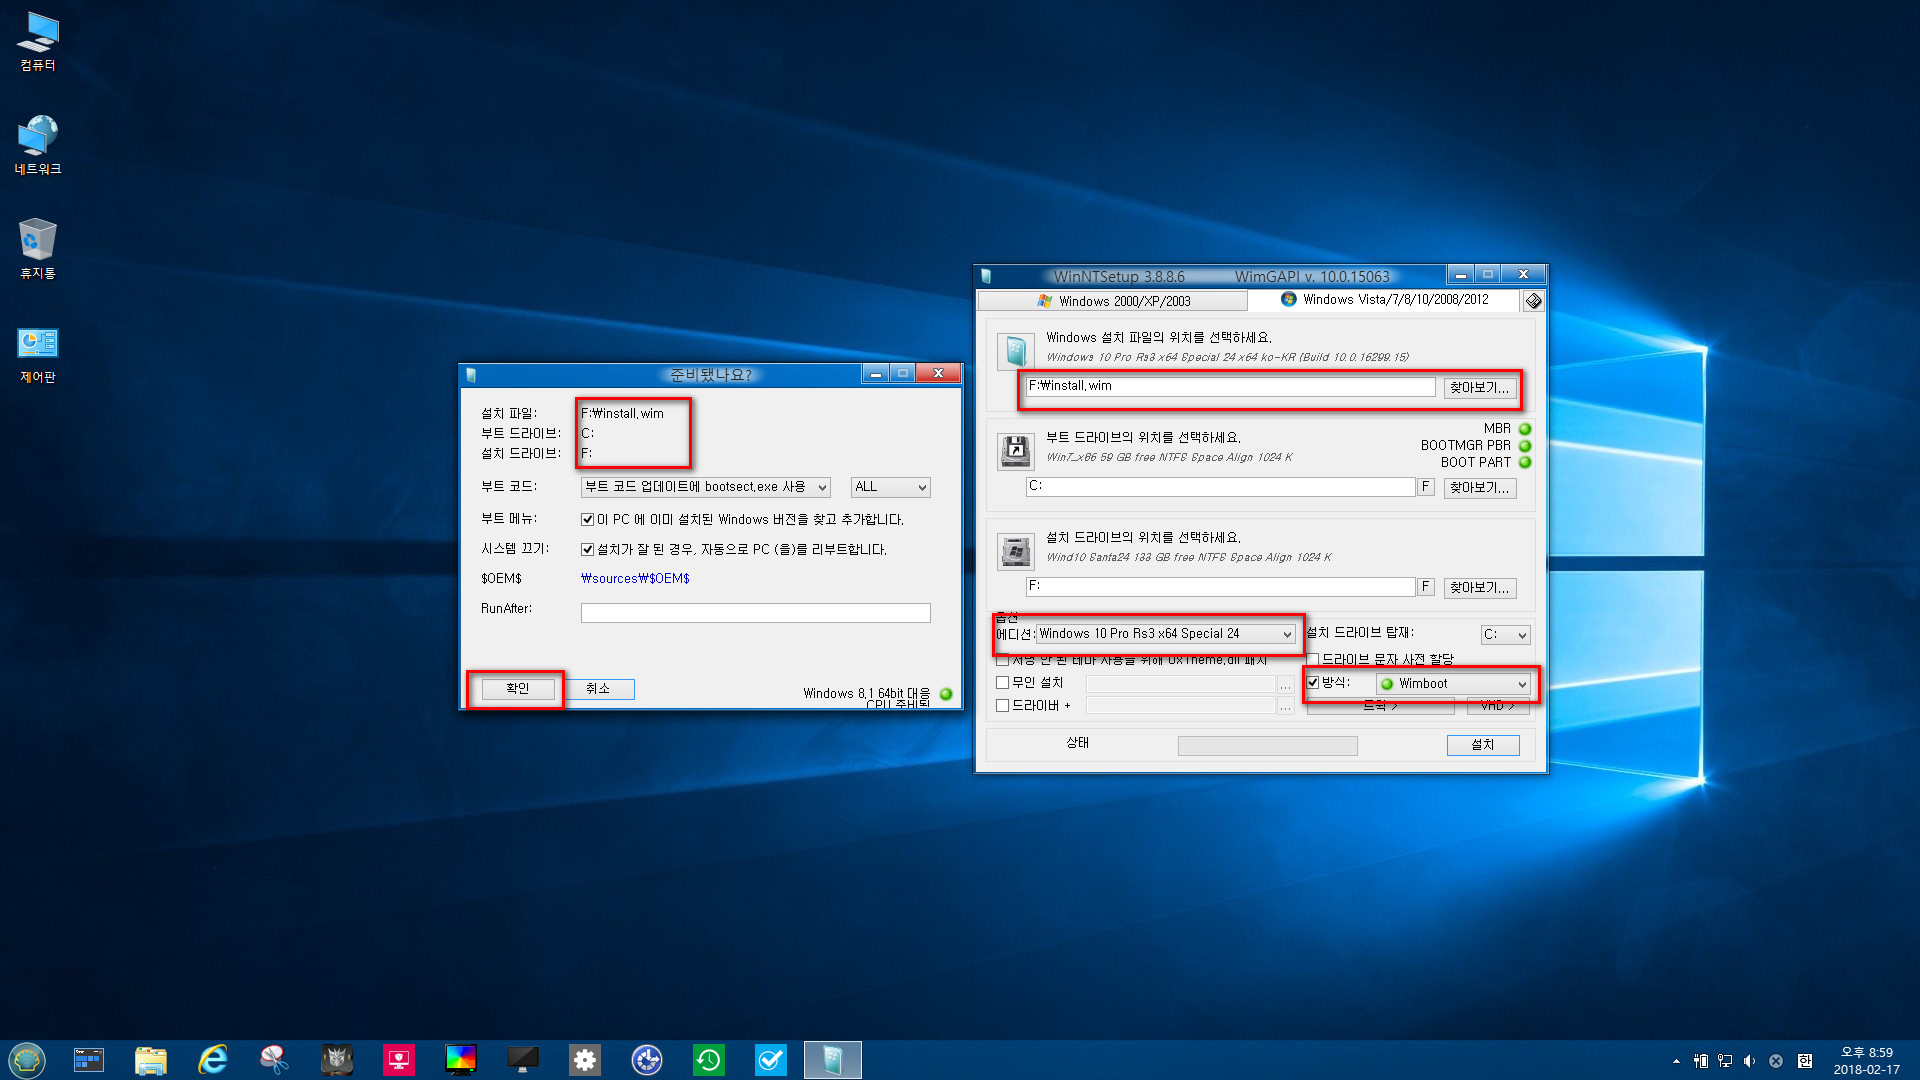Image resolution: width=1920 pixels, height=1080 pixels.
Task: Open the ALL dropdown in the ready dialog
Action: 890,487
